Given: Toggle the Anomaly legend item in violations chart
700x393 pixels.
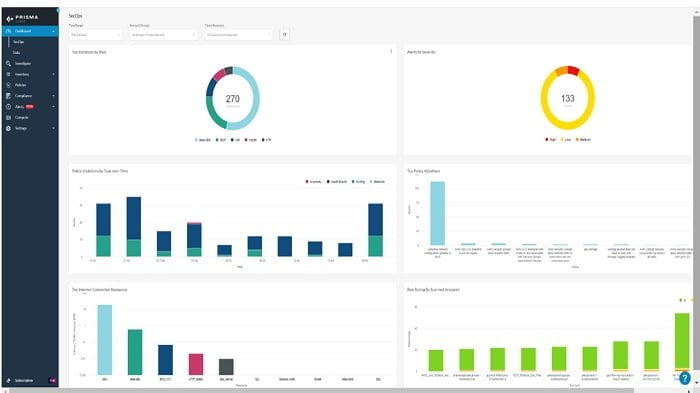Looking at the screenshot, I should 313,182.
